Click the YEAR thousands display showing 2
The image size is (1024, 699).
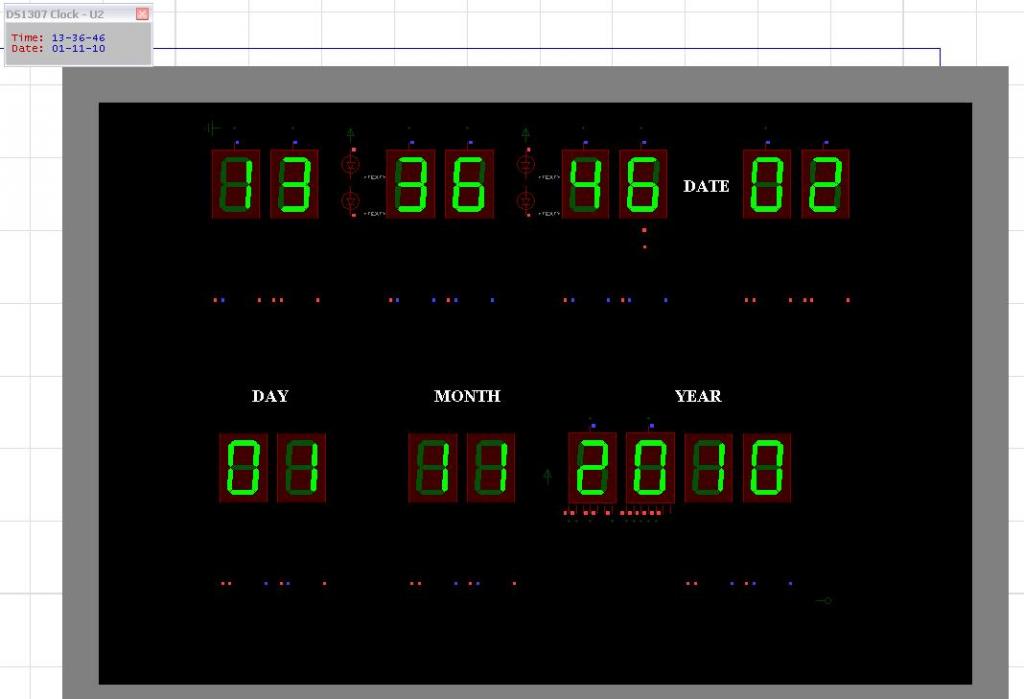coord(592,468)
